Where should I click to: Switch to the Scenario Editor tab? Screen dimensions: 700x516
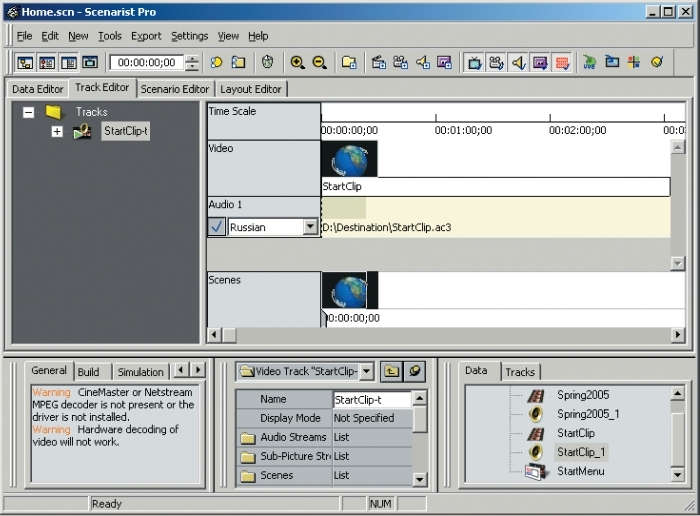(x=175, y=89)
